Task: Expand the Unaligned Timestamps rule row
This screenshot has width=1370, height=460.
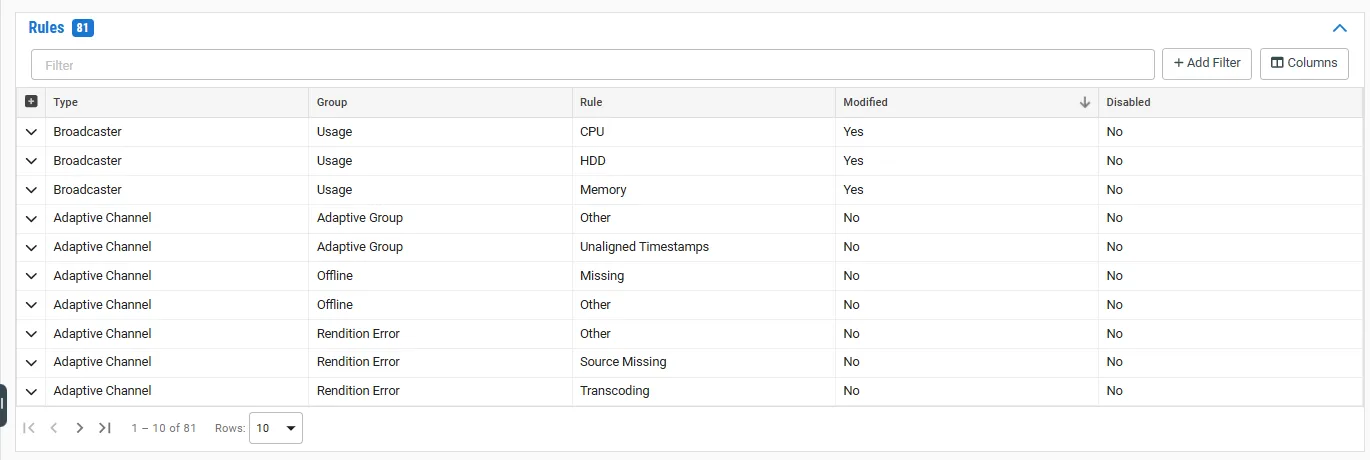Action: point(31,247)
